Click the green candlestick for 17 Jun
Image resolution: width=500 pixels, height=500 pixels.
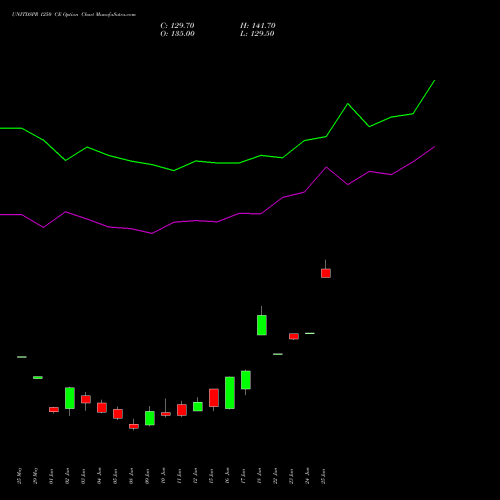(x=246, y=380)
